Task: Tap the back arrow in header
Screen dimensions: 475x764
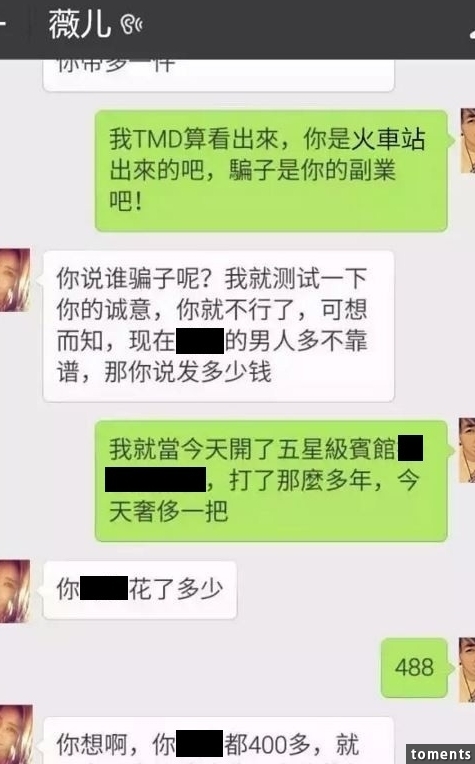Action: (x=2, y=24)
